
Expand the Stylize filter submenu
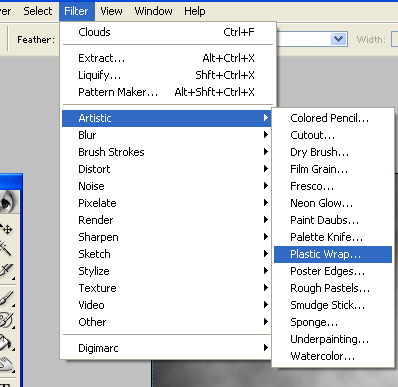coord(167,271)
